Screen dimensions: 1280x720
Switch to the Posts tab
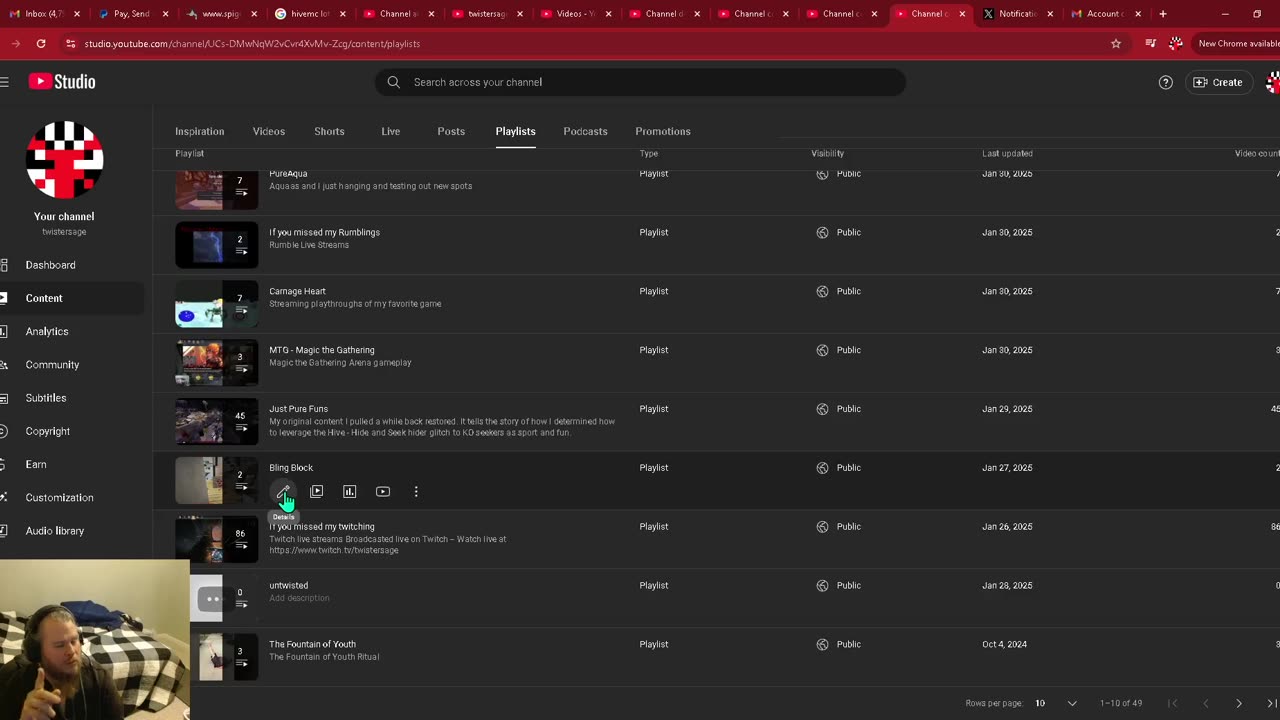pyautogui.click(x=451, y=131)
